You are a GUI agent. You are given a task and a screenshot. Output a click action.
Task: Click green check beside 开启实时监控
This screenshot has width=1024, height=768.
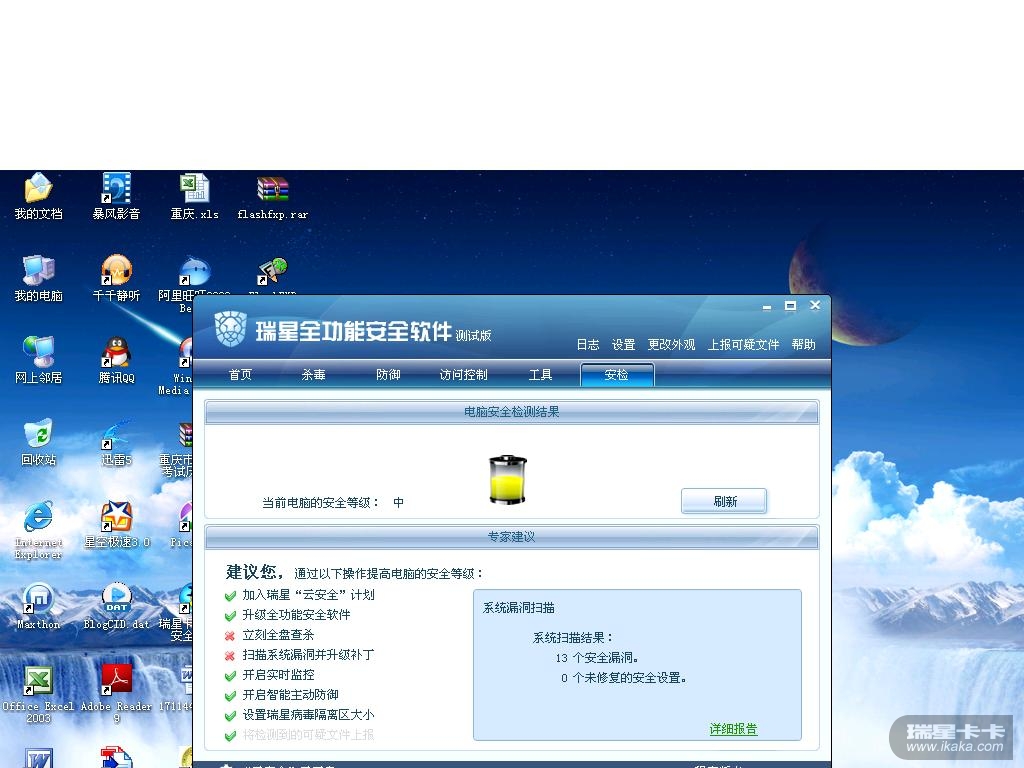coord(230,676)
